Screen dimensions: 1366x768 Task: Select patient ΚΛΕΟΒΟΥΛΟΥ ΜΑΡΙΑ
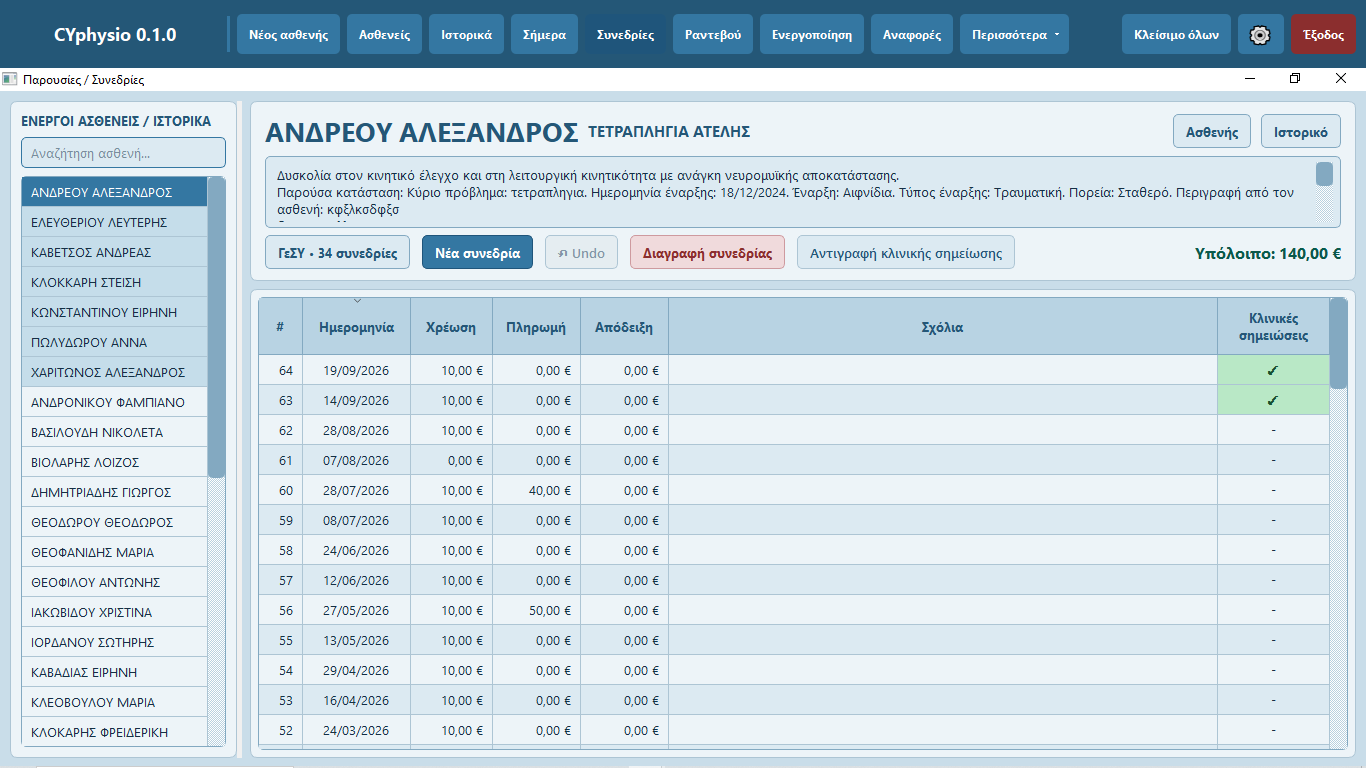(114, 702)
